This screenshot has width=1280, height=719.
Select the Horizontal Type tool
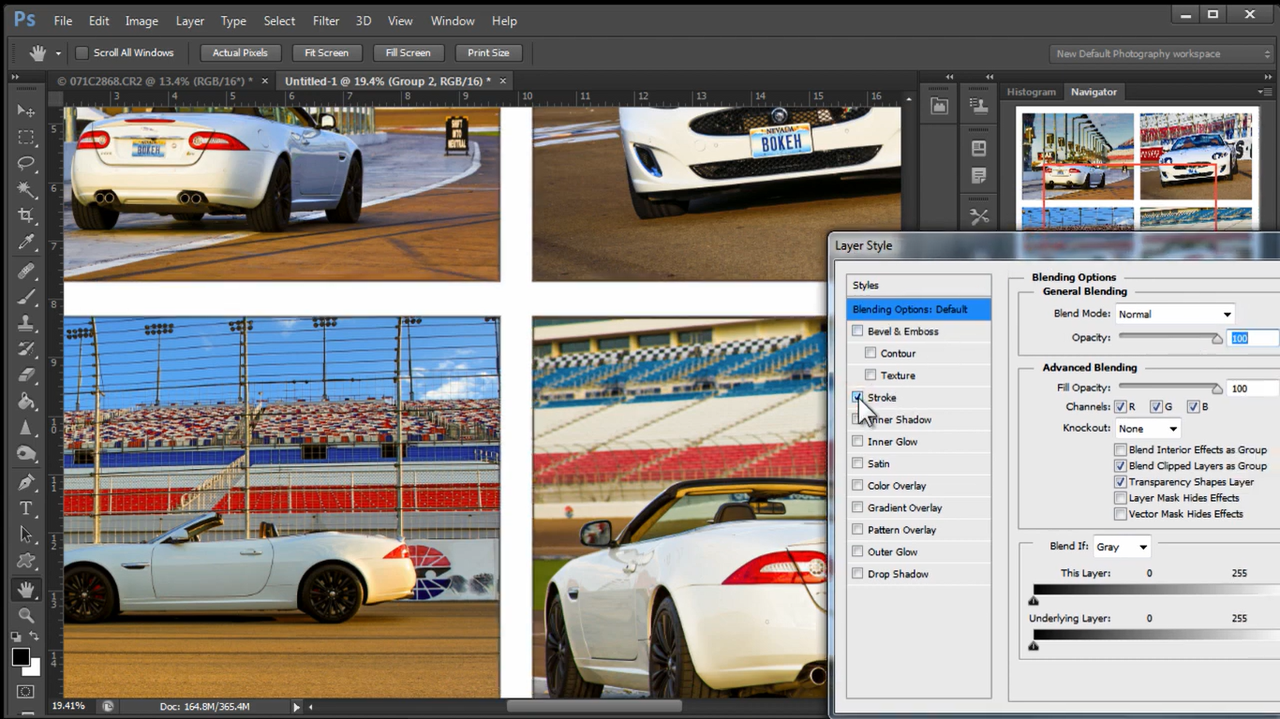26,508
